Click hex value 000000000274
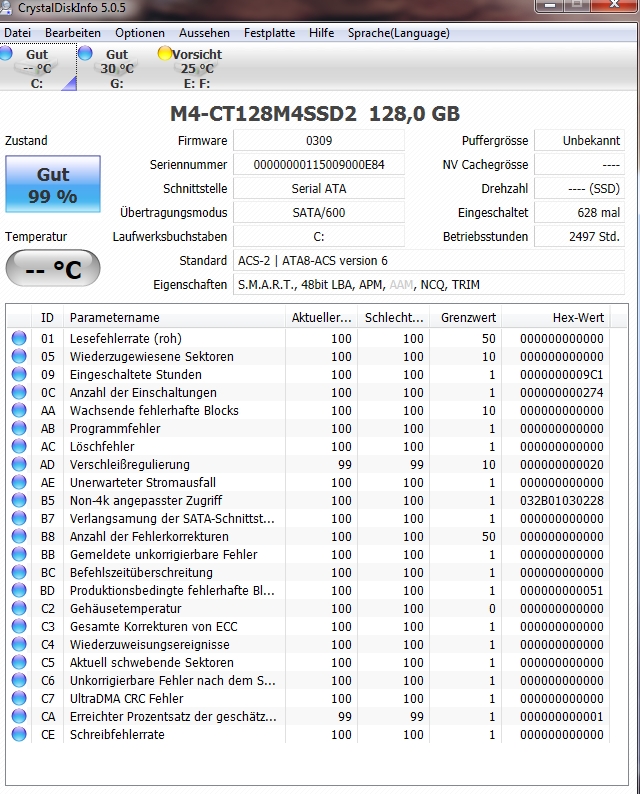The height and width of the screenshot is (794, 640). (562, 392)
